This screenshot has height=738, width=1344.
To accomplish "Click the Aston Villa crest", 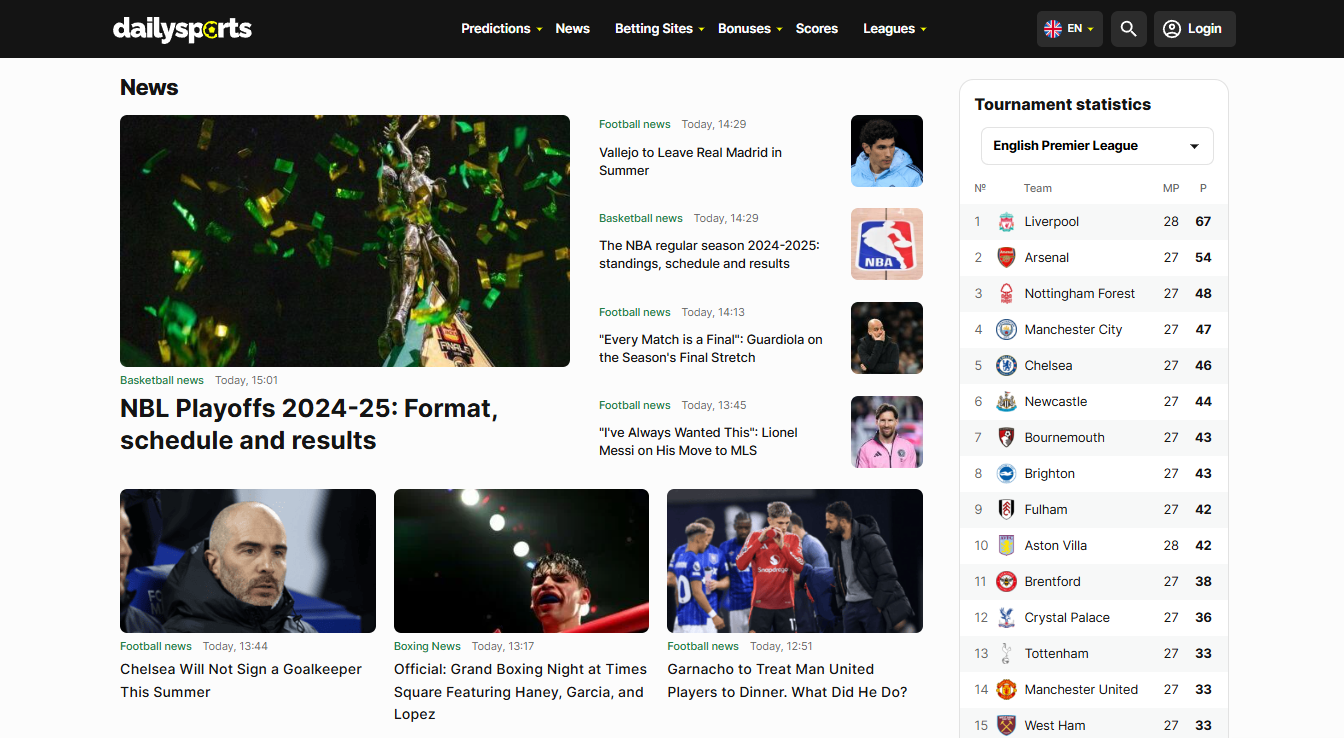I will point(1006,546).
